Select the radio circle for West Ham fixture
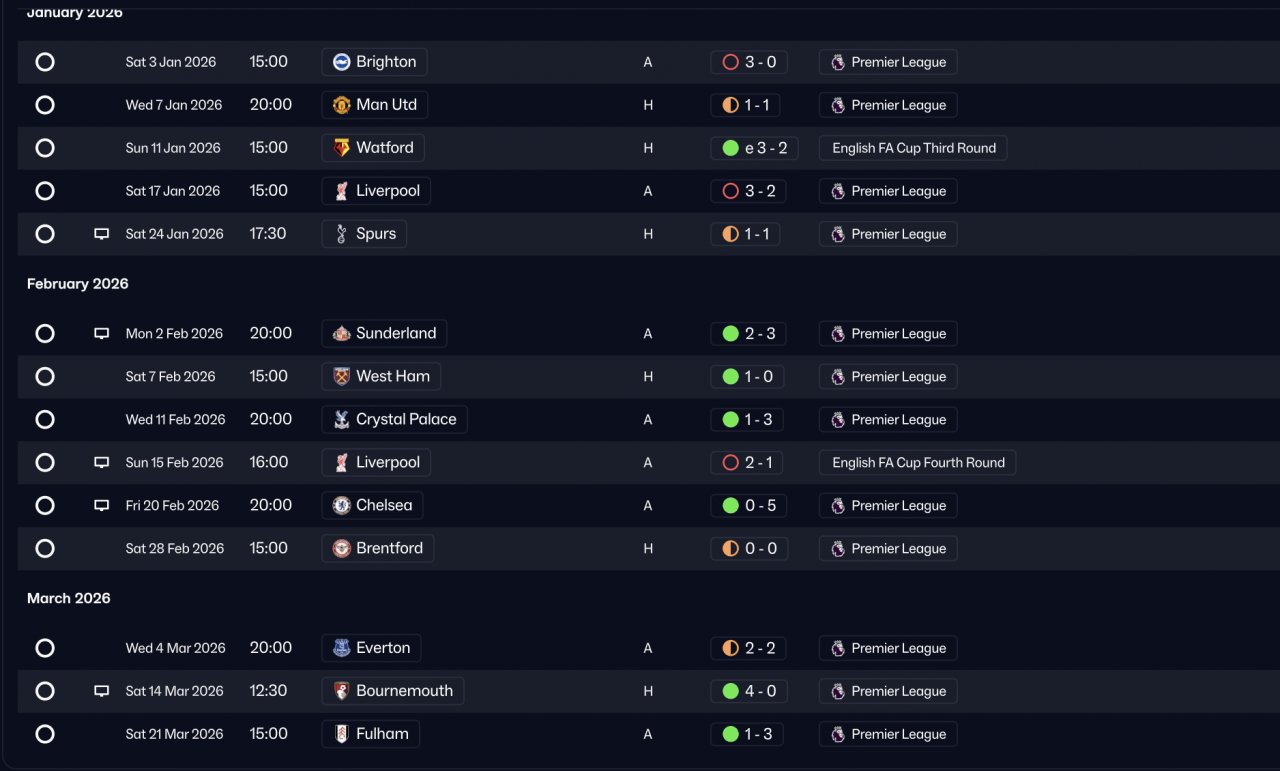The width and height of the screenshot is (1280, 771). click(x=45, y=377)
